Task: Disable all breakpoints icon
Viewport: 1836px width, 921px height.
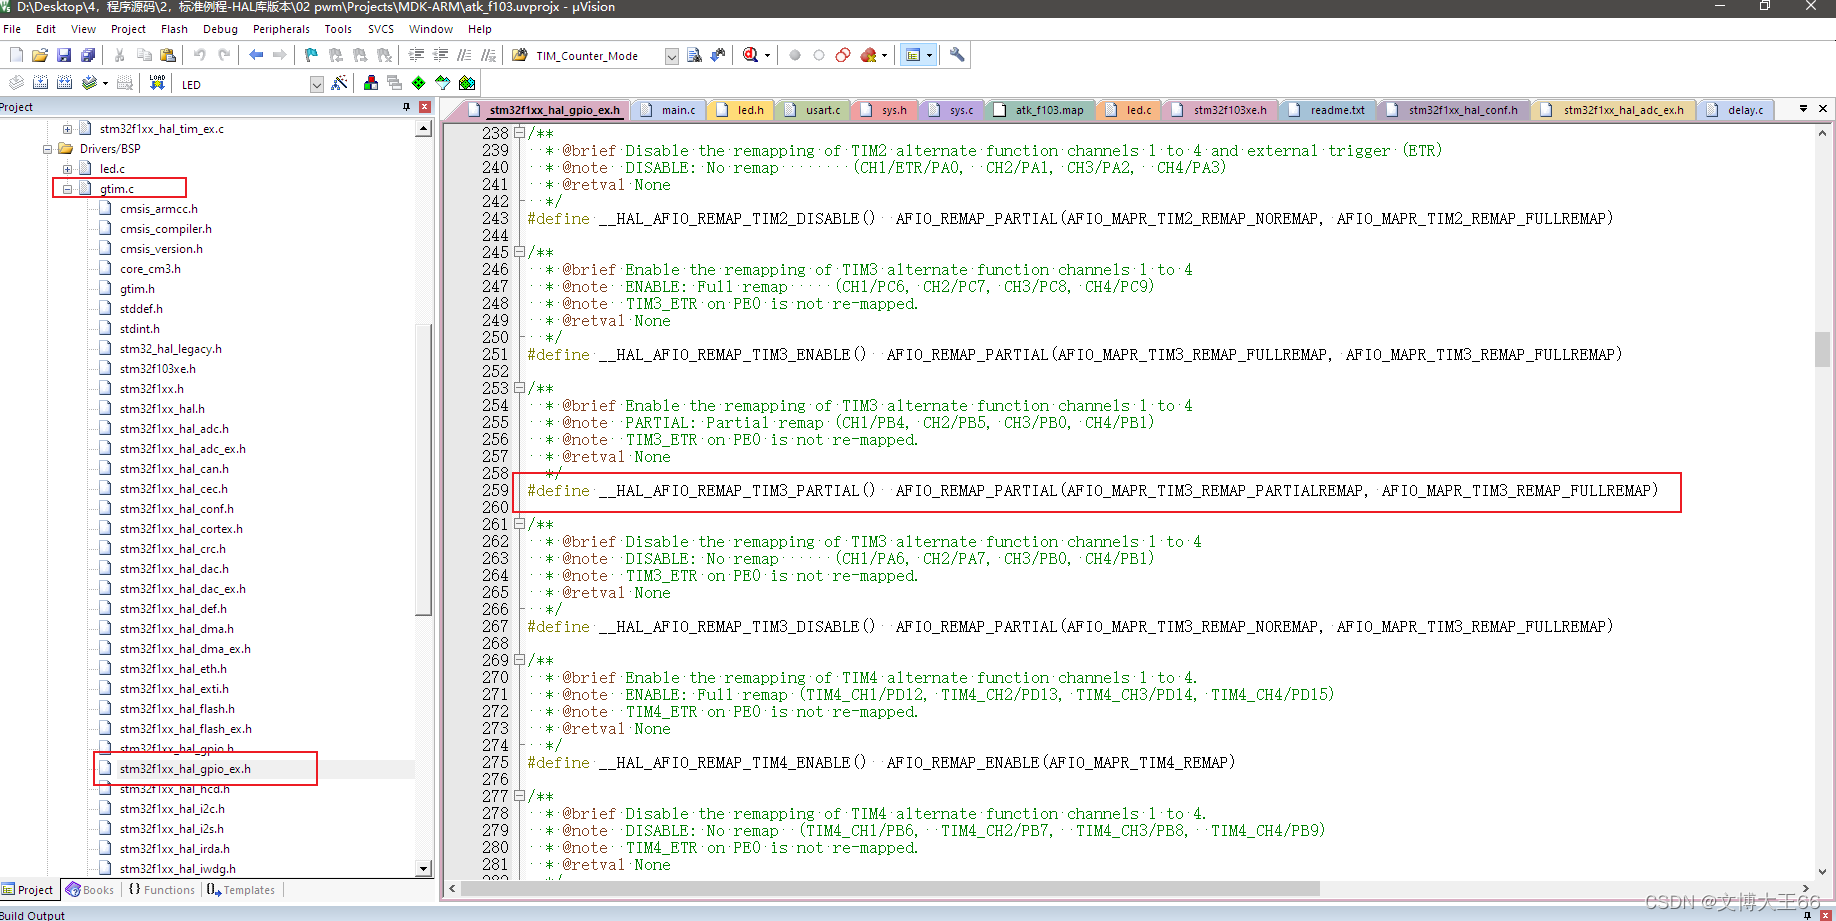Action: pyautogui.click(x=843, y=55)
